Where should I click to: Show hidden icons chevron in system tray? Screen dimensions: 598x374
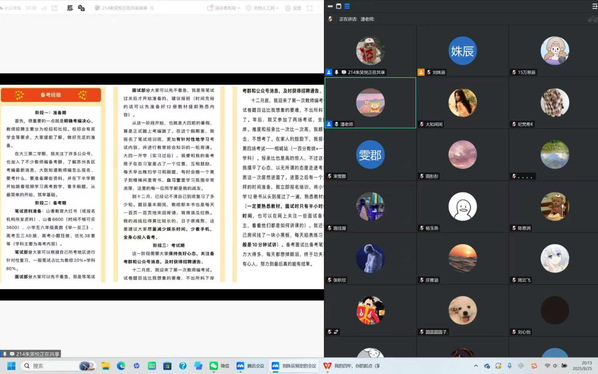476,366
